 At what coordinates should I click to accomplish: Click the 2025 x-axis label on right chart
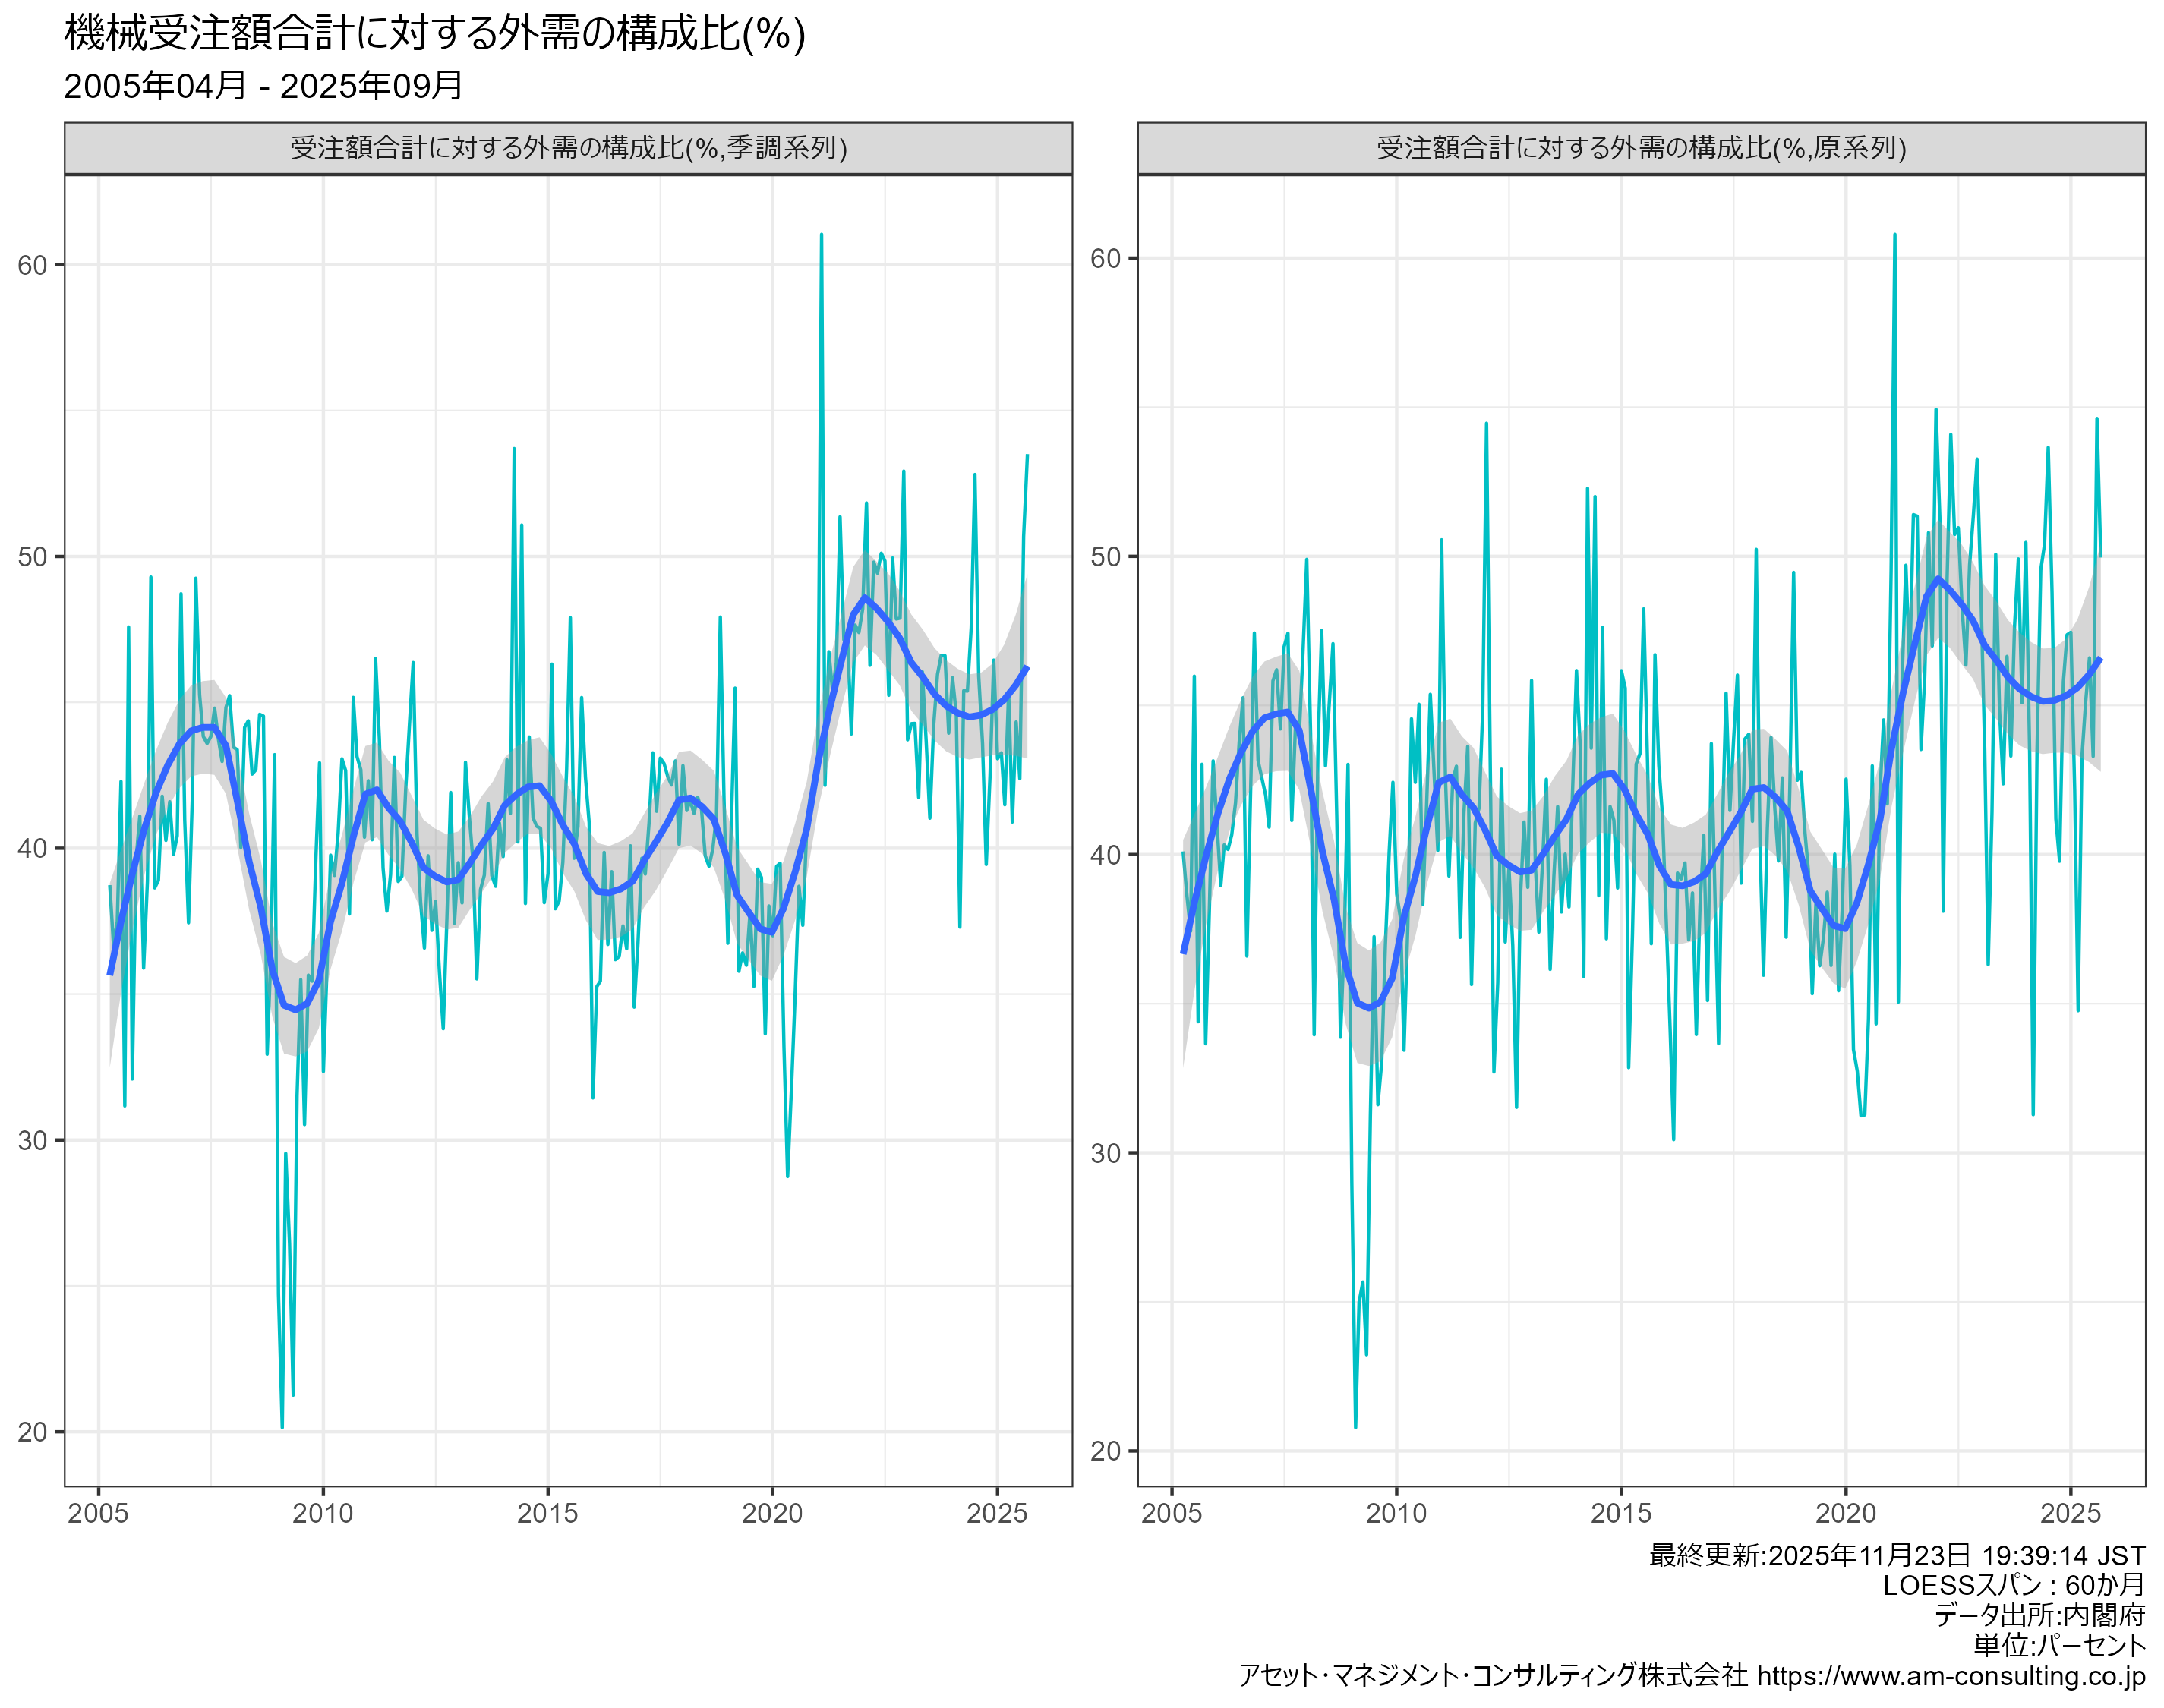(x=2070, y=1514)
